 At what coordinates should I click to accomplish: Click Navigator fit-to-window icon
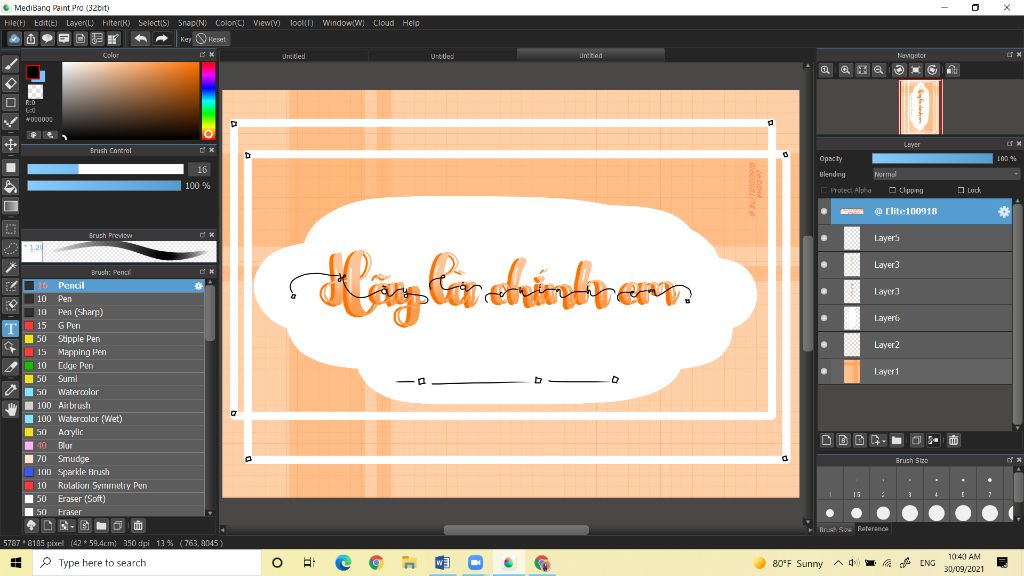862,70
